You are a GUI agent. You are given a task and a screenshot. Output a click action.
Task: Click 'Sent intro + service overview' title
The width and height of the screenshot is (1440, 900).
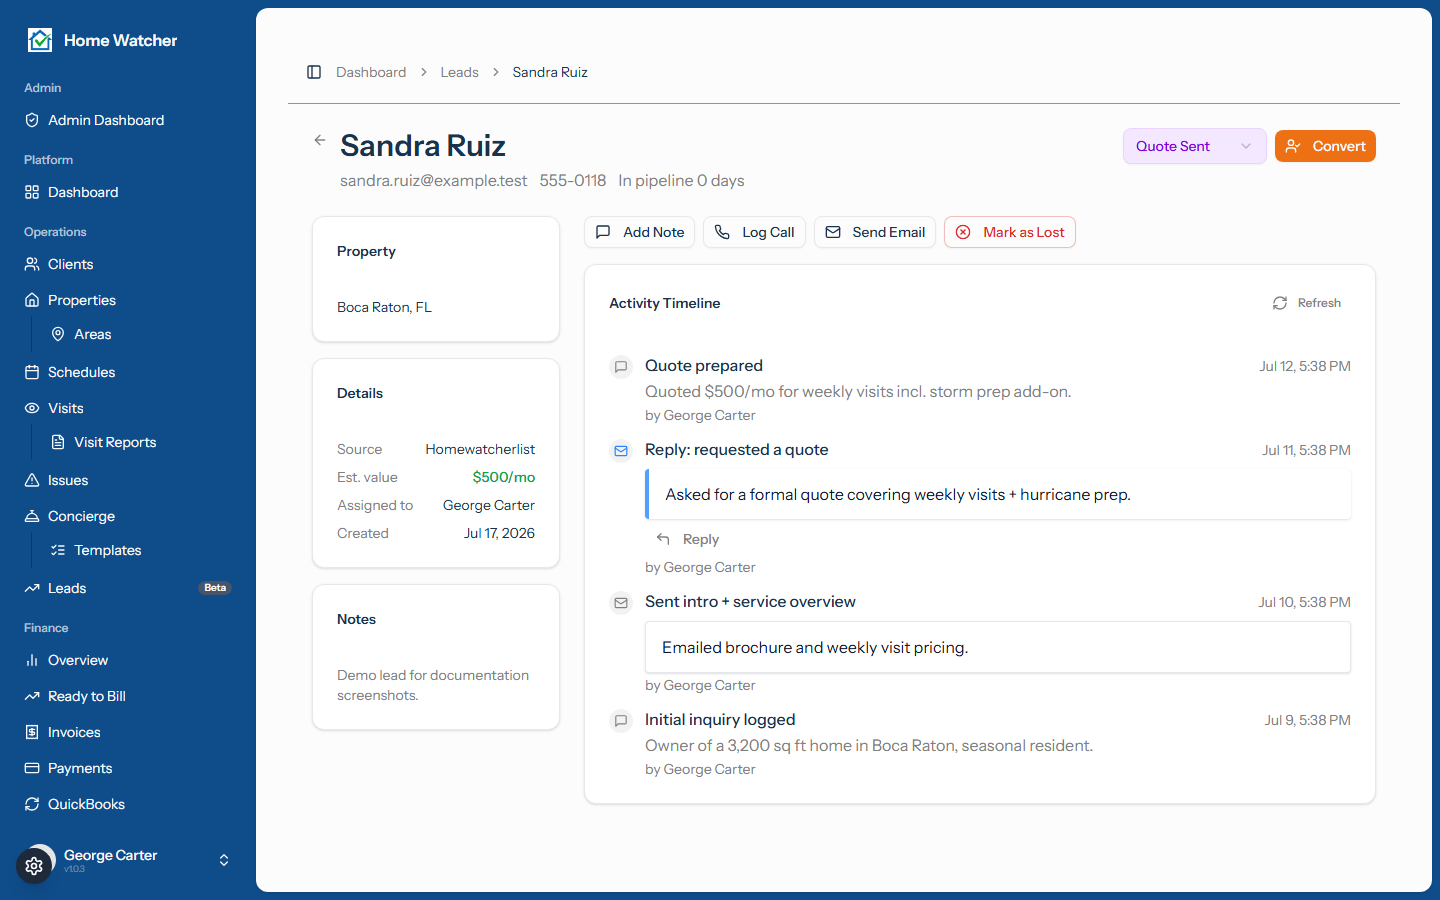[x=750, y=602]
